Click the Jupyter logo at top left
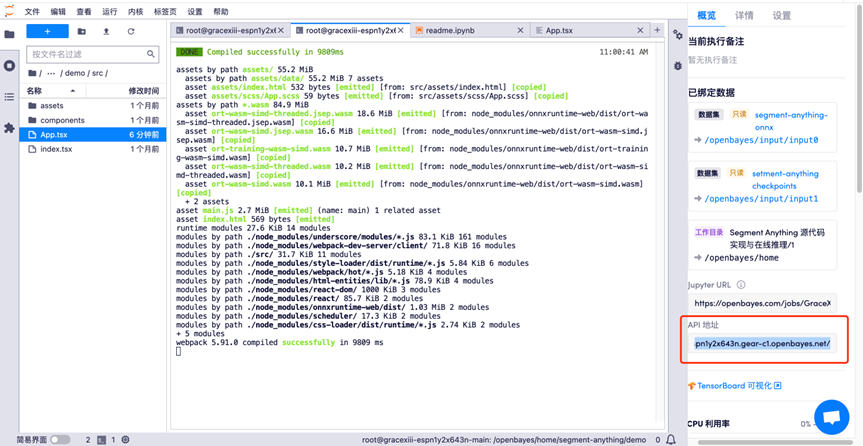 pyautogui.click(x=9, y=11)
